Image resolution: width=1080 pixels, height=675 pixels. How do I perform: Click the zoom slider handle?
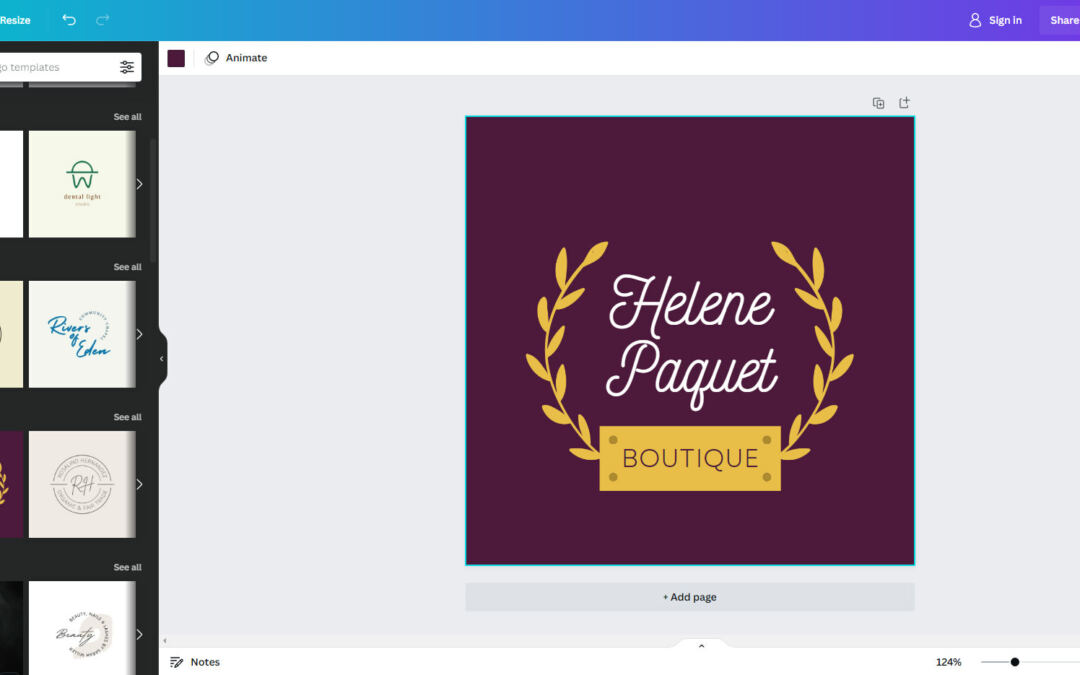coord(1014,662)
